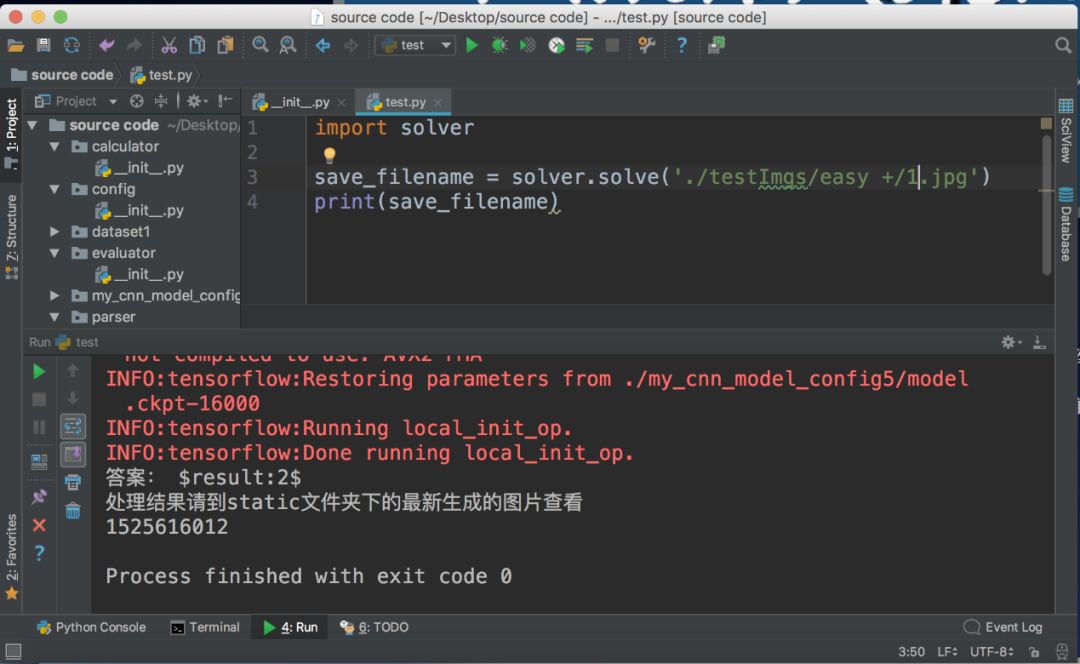Open Run panel gear settings
The height and width of the screenshot is (664, 1080).
[1010, 342]
